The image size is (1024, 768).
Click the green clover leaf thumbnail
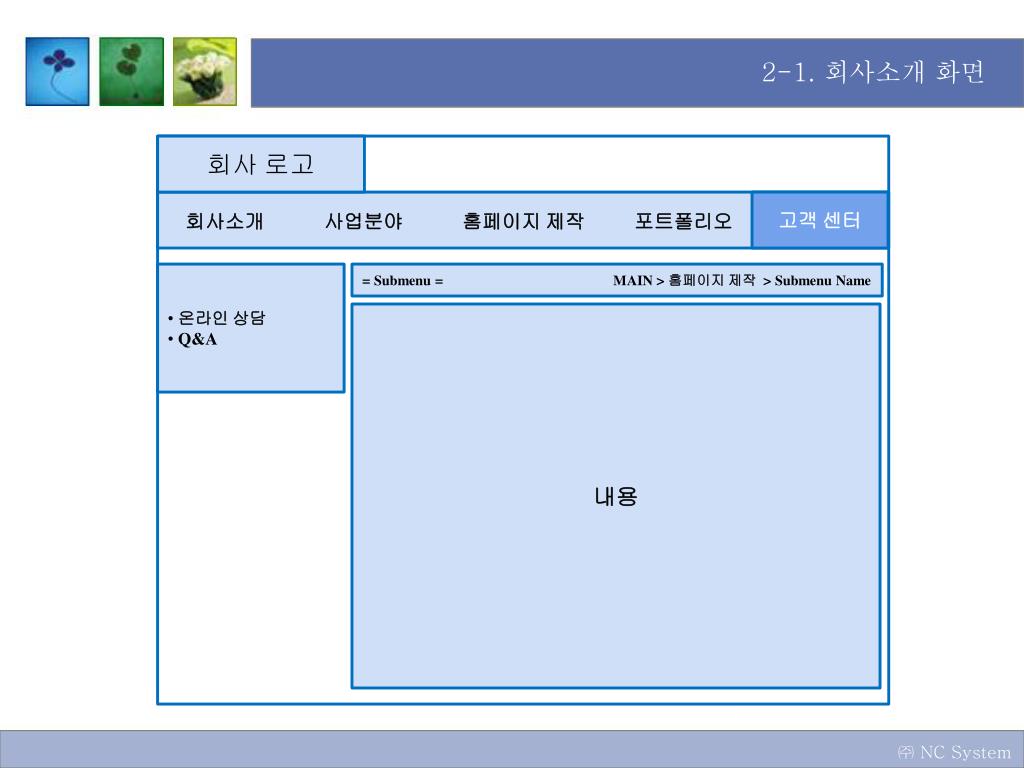click(131, 71)
